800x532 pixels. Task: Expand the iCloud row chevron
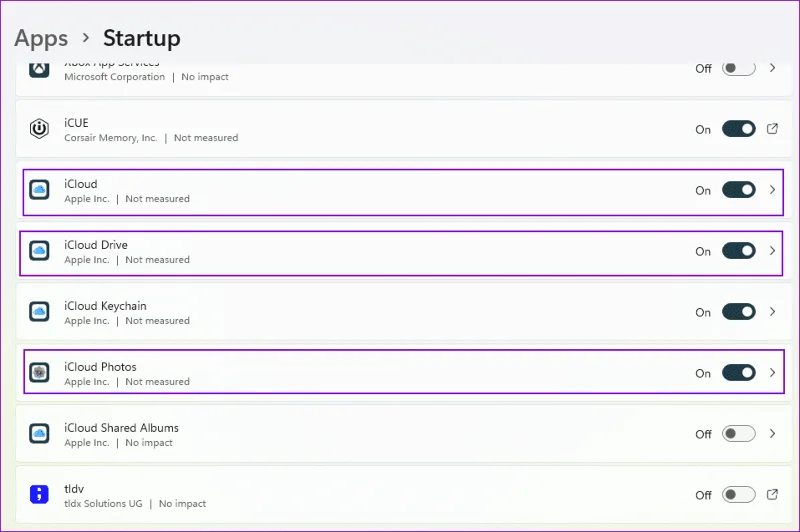pos(772,190)
